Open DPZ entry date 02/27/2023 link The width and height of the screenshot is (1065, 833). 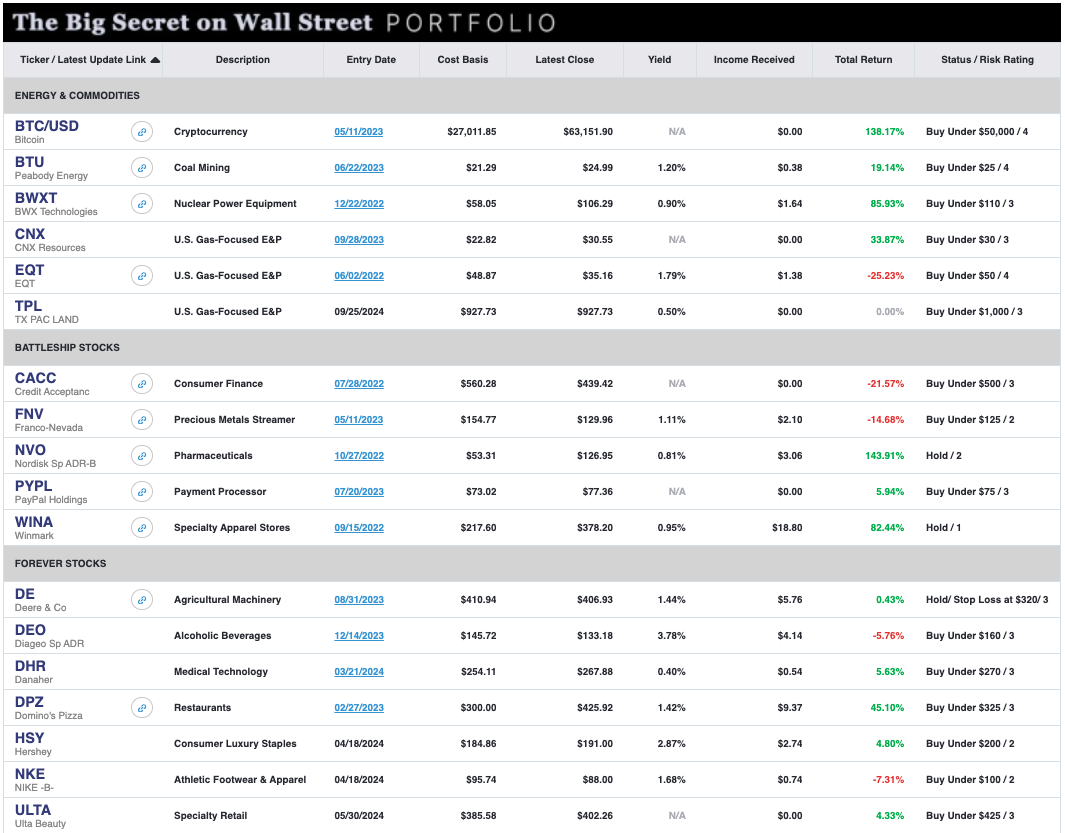click(x=359, y=708)
